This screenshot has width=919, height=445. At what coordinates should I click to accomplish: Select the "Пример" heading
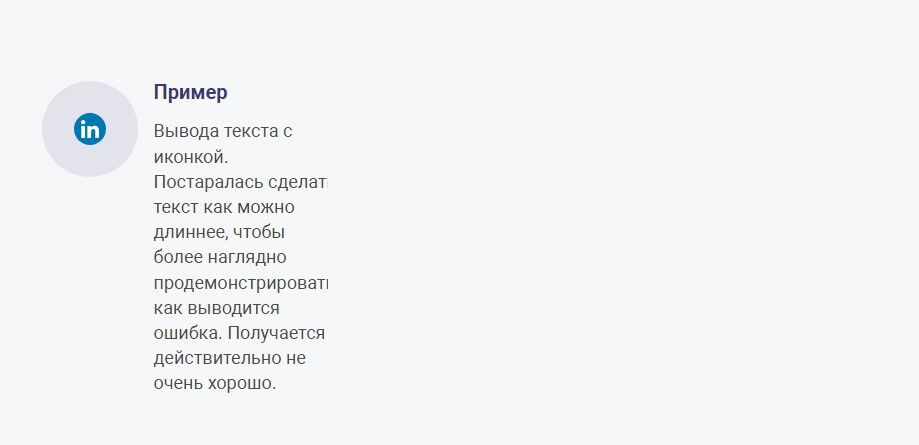pyautogui.click(x=190, y=93)
